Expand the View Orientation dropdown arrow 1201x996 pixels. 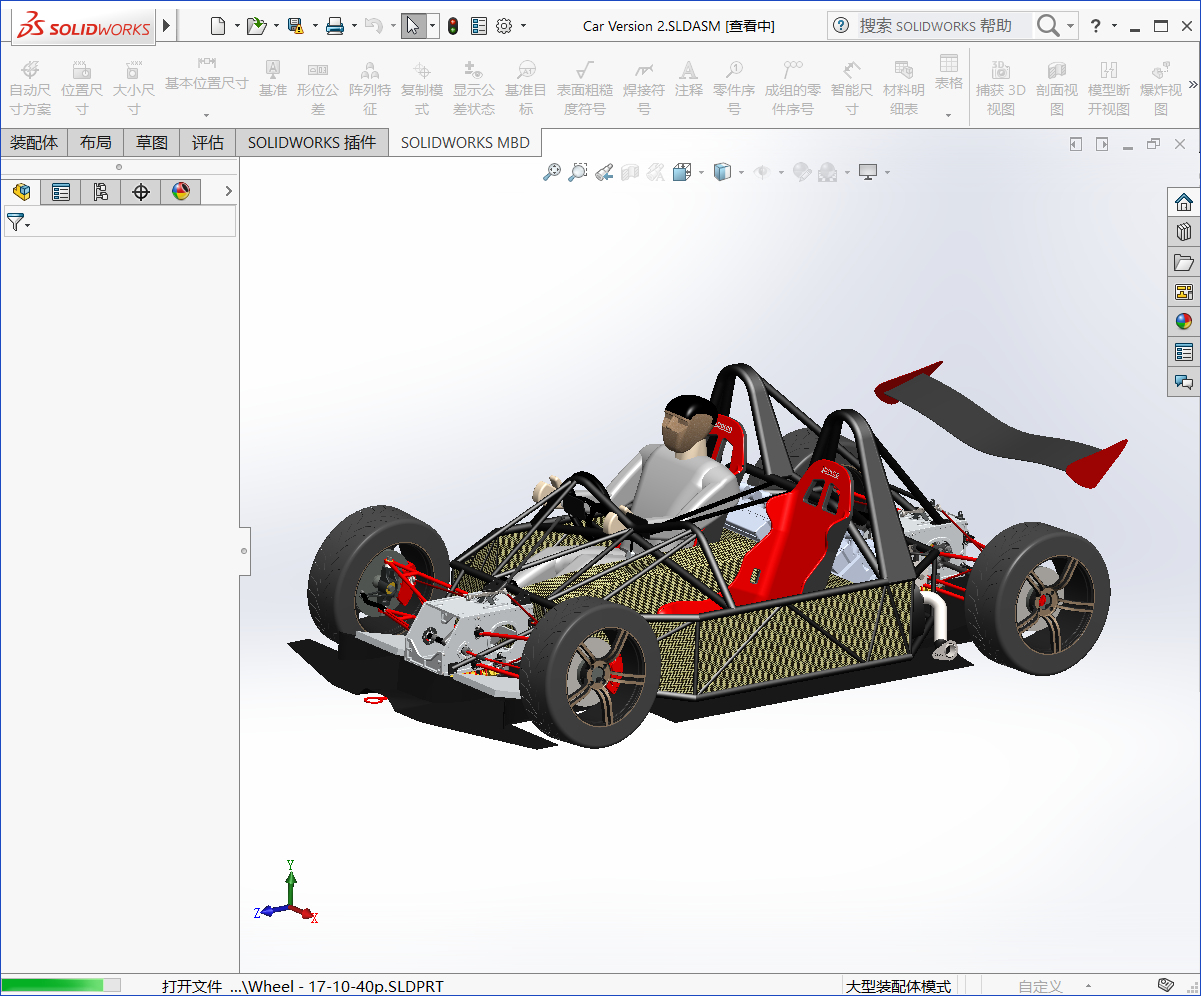tap(701, 172)
